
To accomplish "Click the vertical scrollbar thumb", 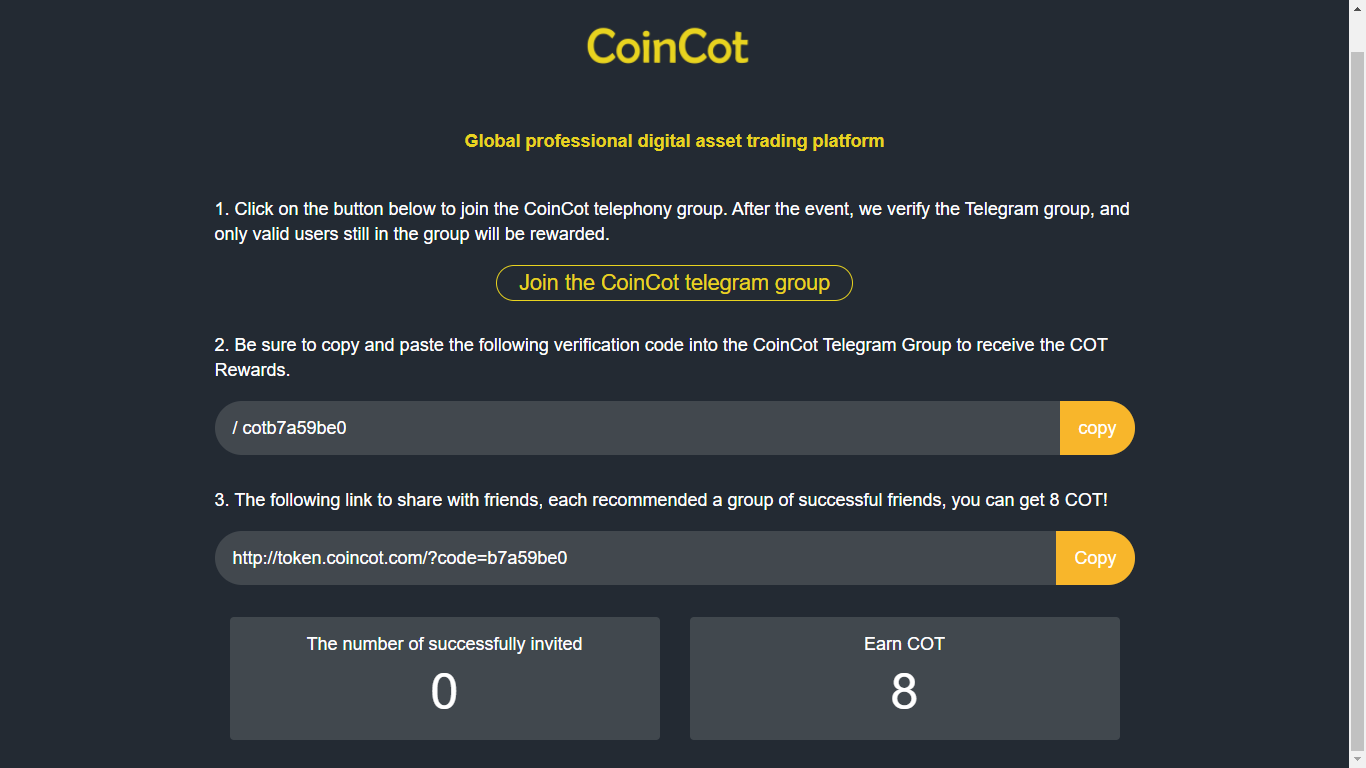I will [x=1357, y=400].
